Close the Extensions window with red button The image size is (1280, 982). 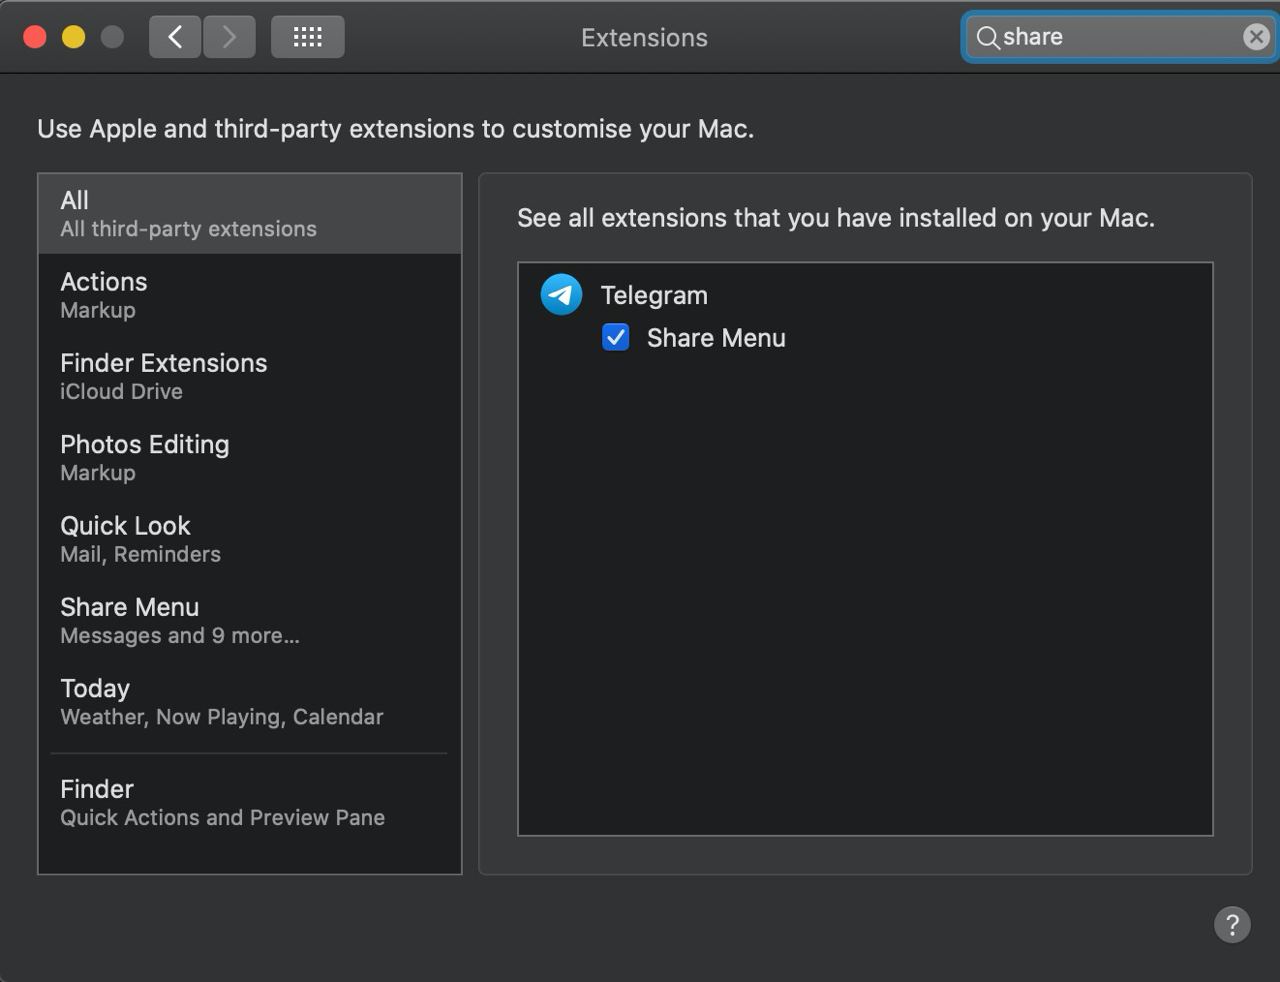(x=35, y=37)
